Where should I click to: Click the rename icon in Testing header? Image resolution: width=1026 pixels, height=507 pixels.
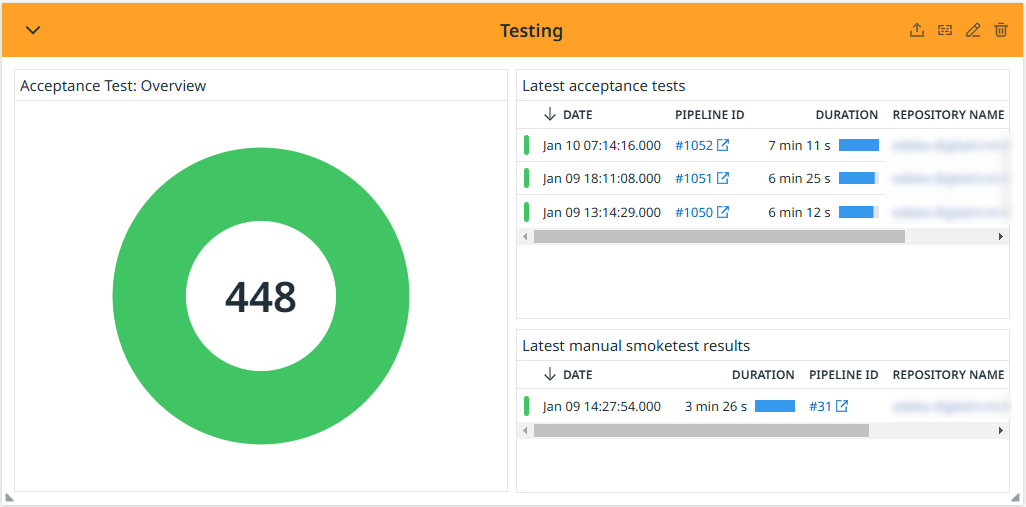pos(945,31)
